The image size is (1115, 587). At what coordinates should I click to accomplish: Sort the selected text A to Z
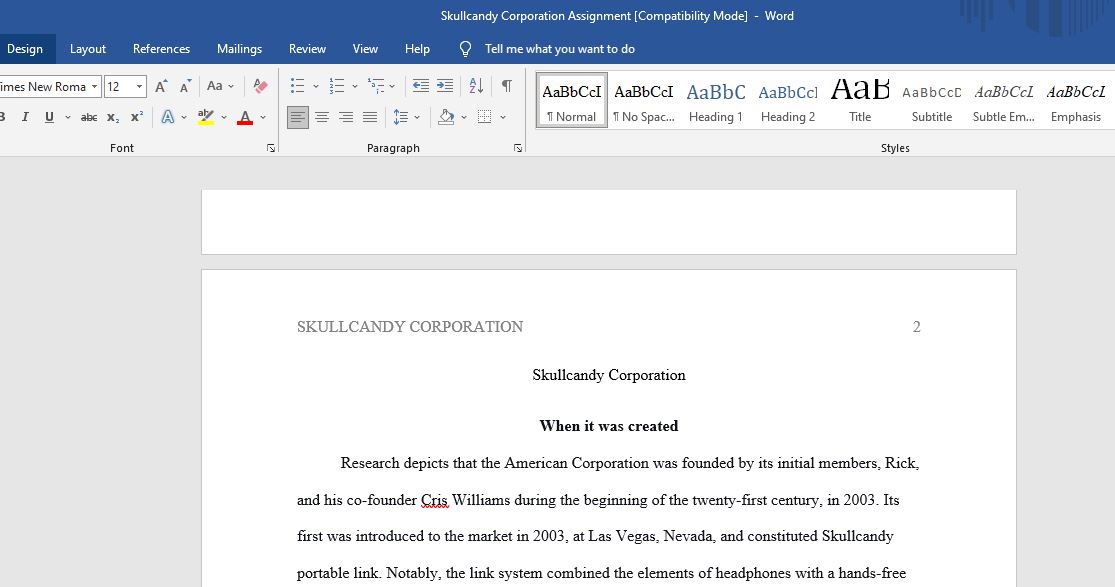(476, 86)
